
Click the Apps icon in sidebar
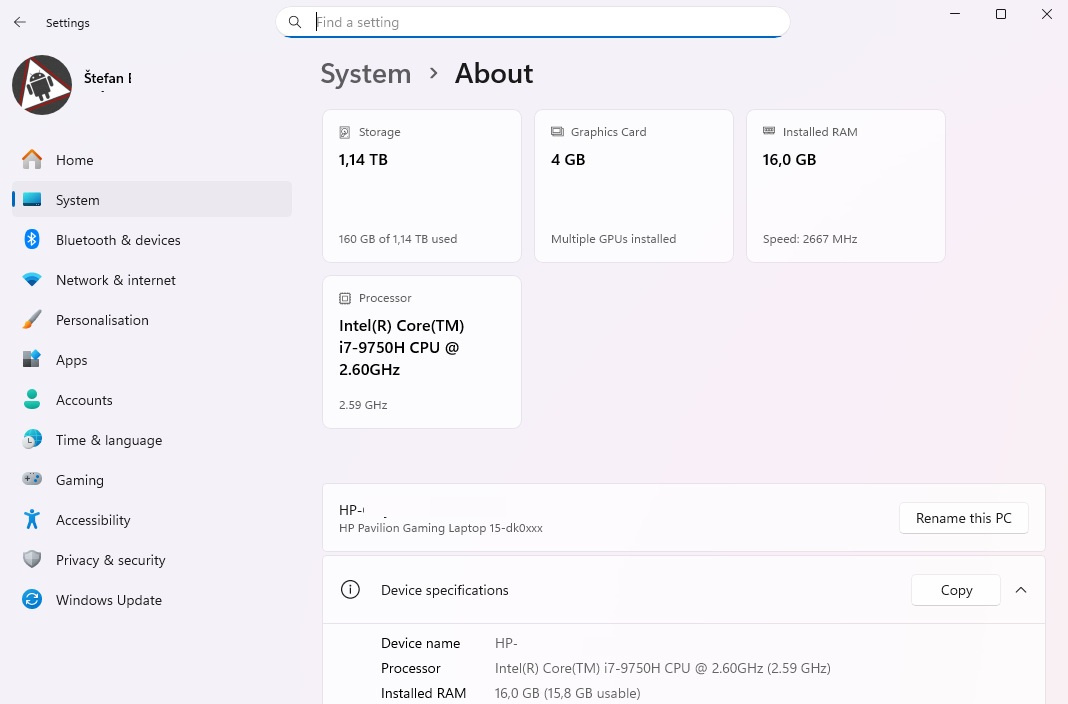tap(32, 359)
